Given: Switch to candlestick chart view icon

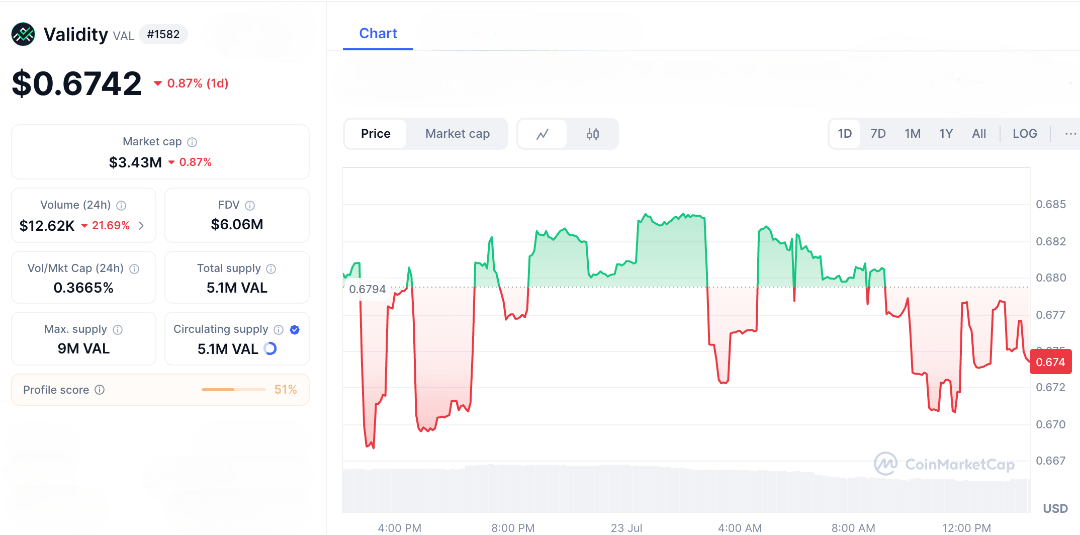Looking at the screenshot, I should (x=593, y=134).
